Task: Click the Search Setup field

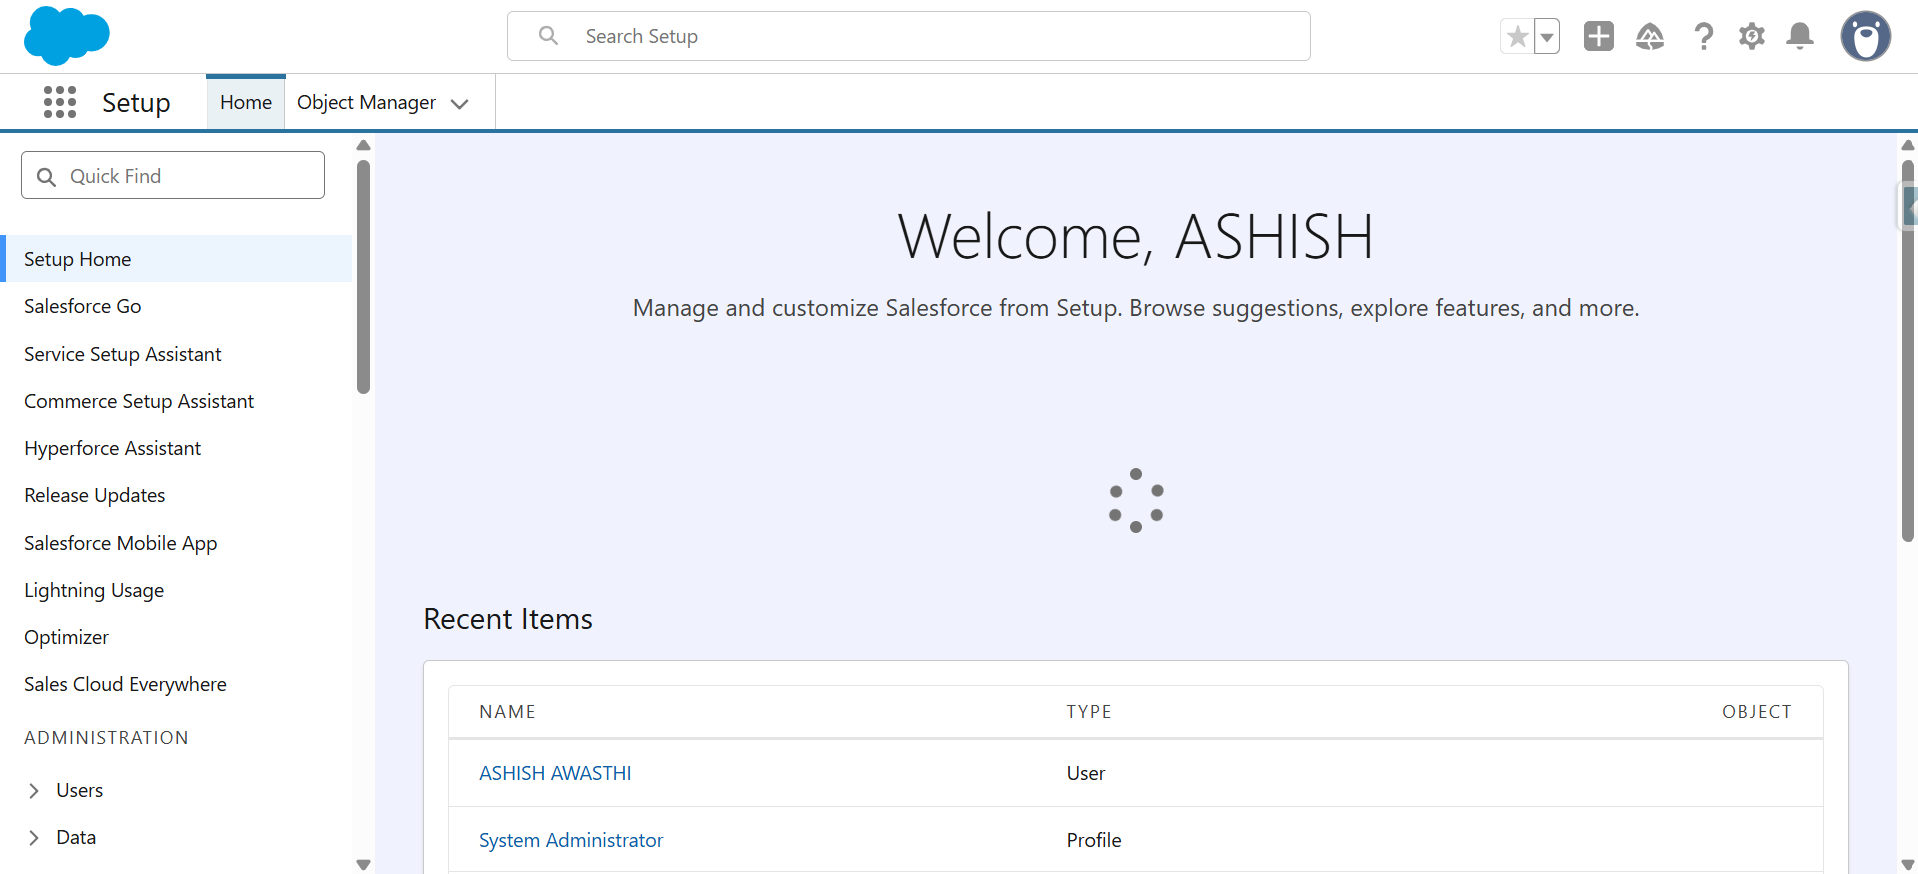Action: [x=908, y=37]
